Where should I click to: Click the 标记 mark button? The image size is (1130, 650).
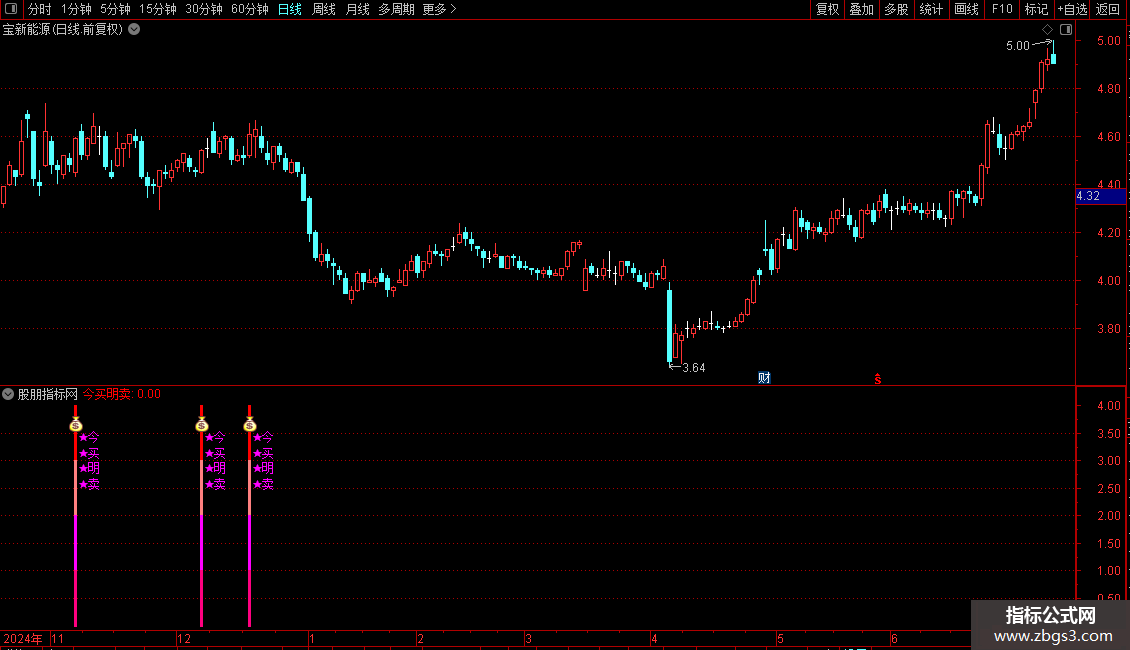click(x=1036, y=9)
